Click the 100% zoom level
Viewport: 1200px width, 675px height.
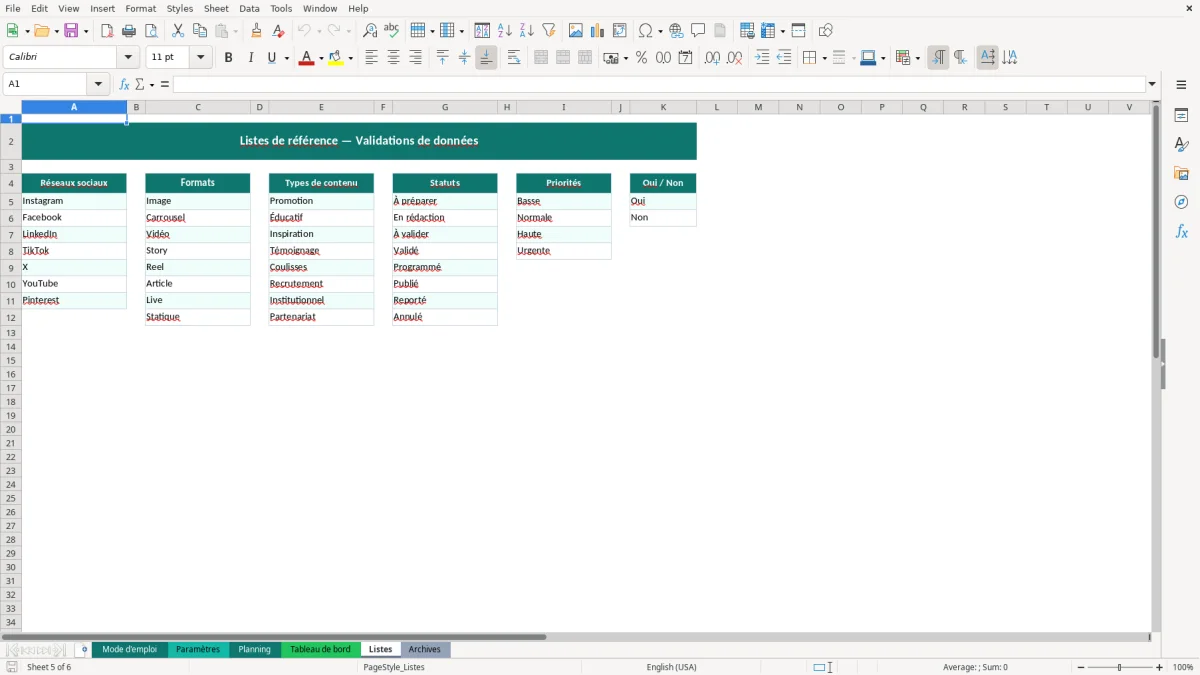[1183, 667]
